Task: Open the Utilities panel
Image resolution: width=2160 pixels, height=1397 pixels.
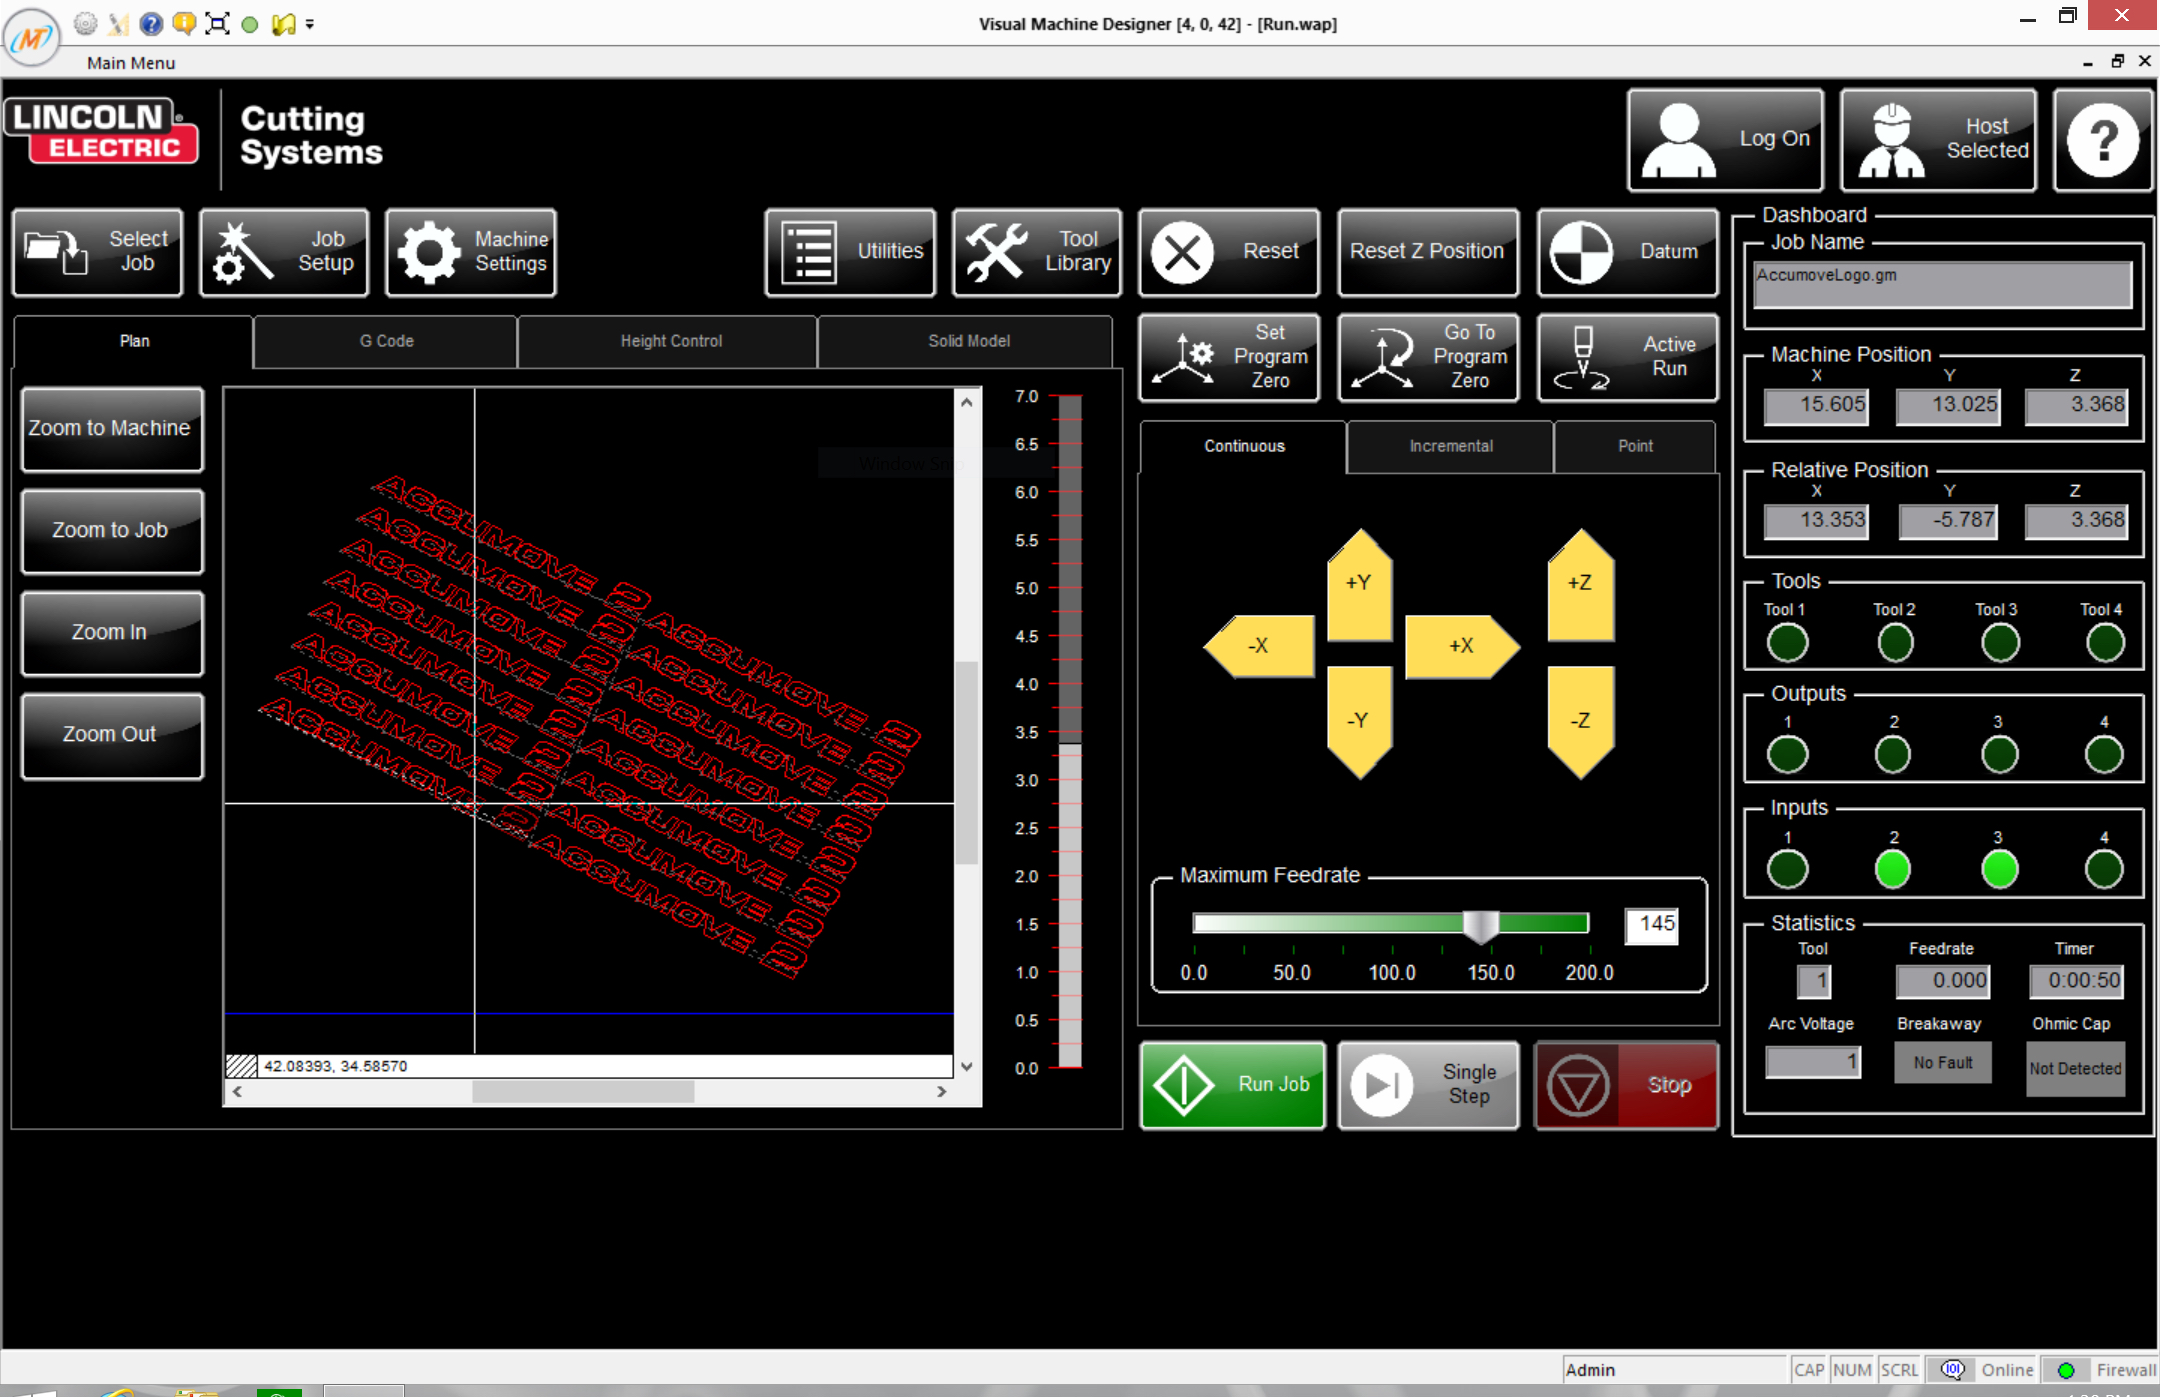Action: 849,252
